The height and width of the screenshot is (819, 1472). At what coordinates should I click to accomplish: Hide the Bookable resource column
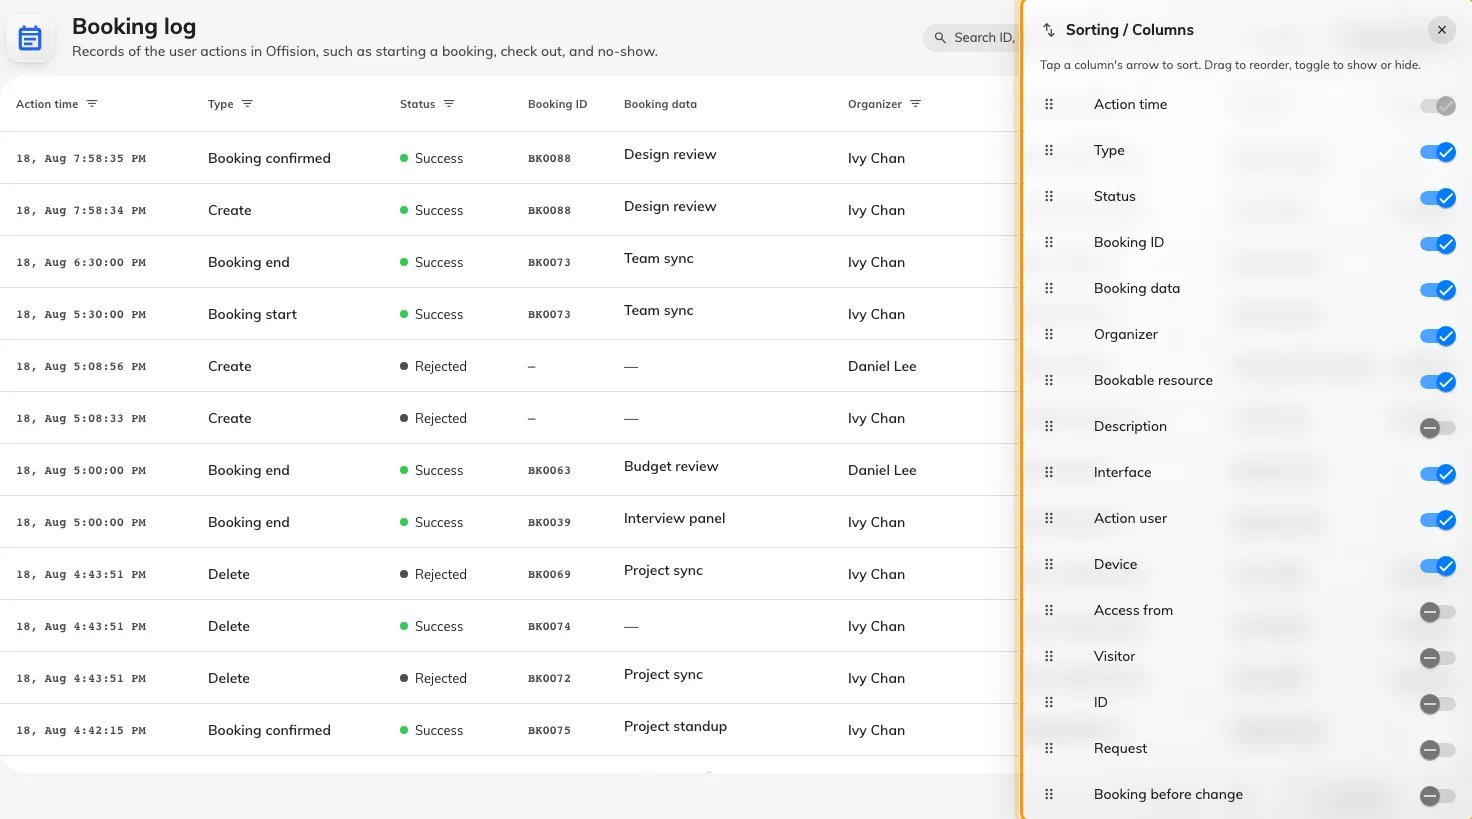click(x=1438, y=382)
